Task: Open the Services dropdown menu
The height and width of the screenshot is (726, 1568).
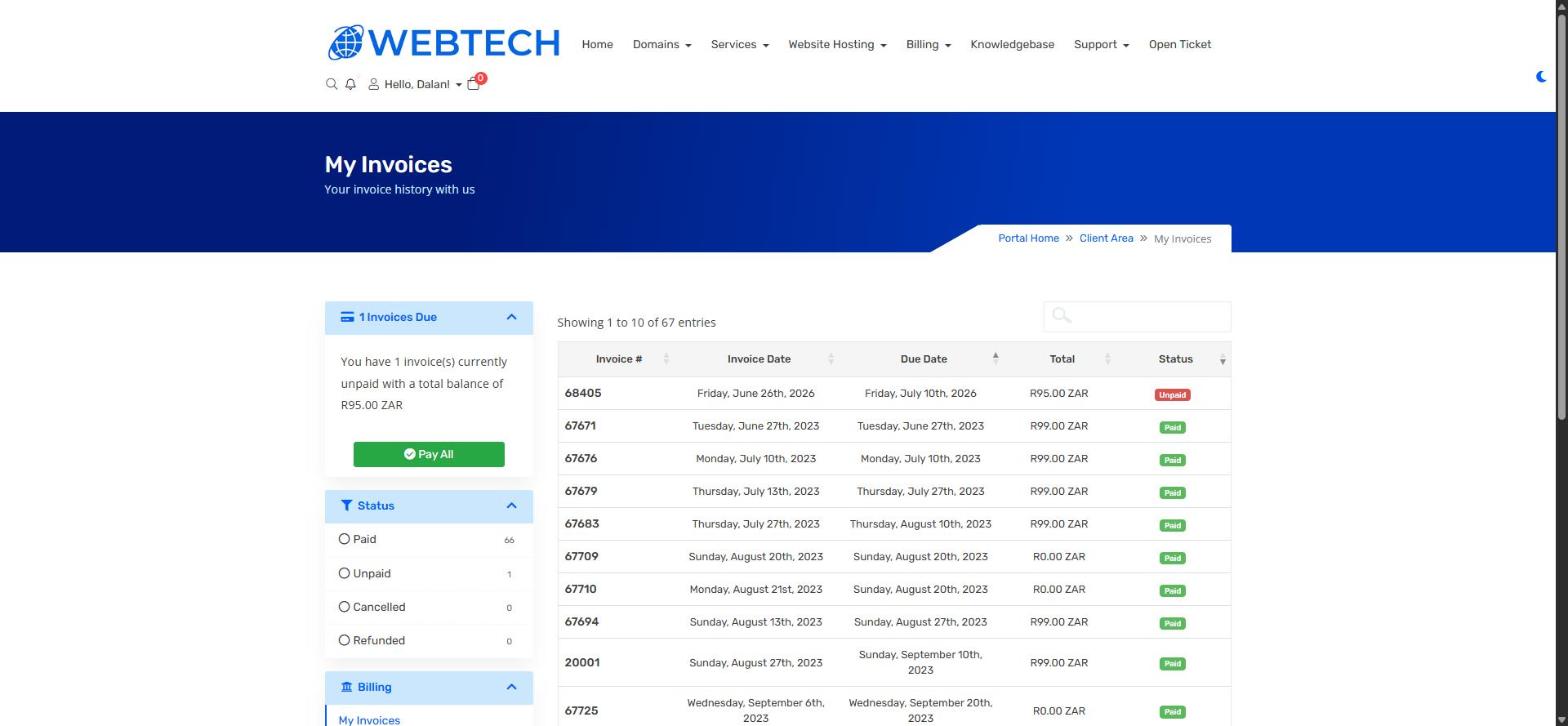Action: [740, 44]
